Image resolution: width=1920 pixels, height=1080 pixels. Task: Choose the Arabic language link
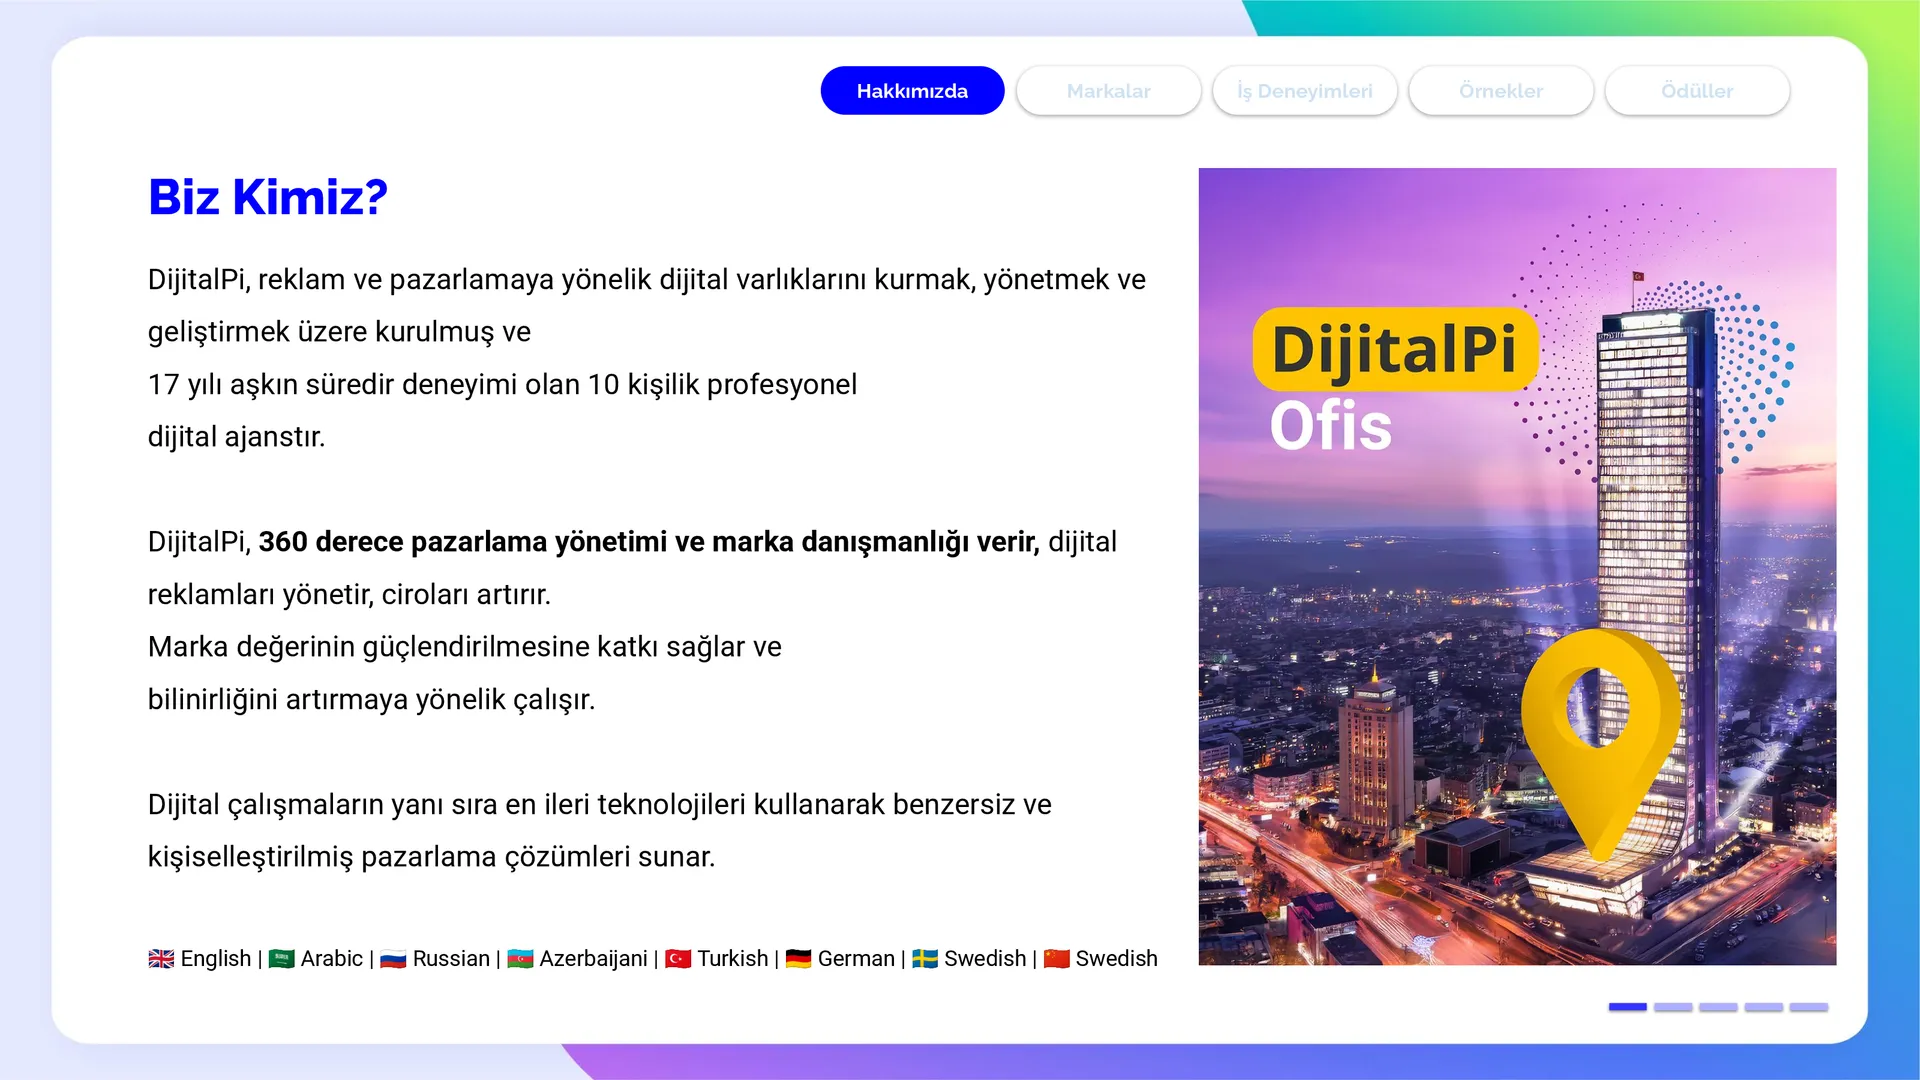[332, 959]
